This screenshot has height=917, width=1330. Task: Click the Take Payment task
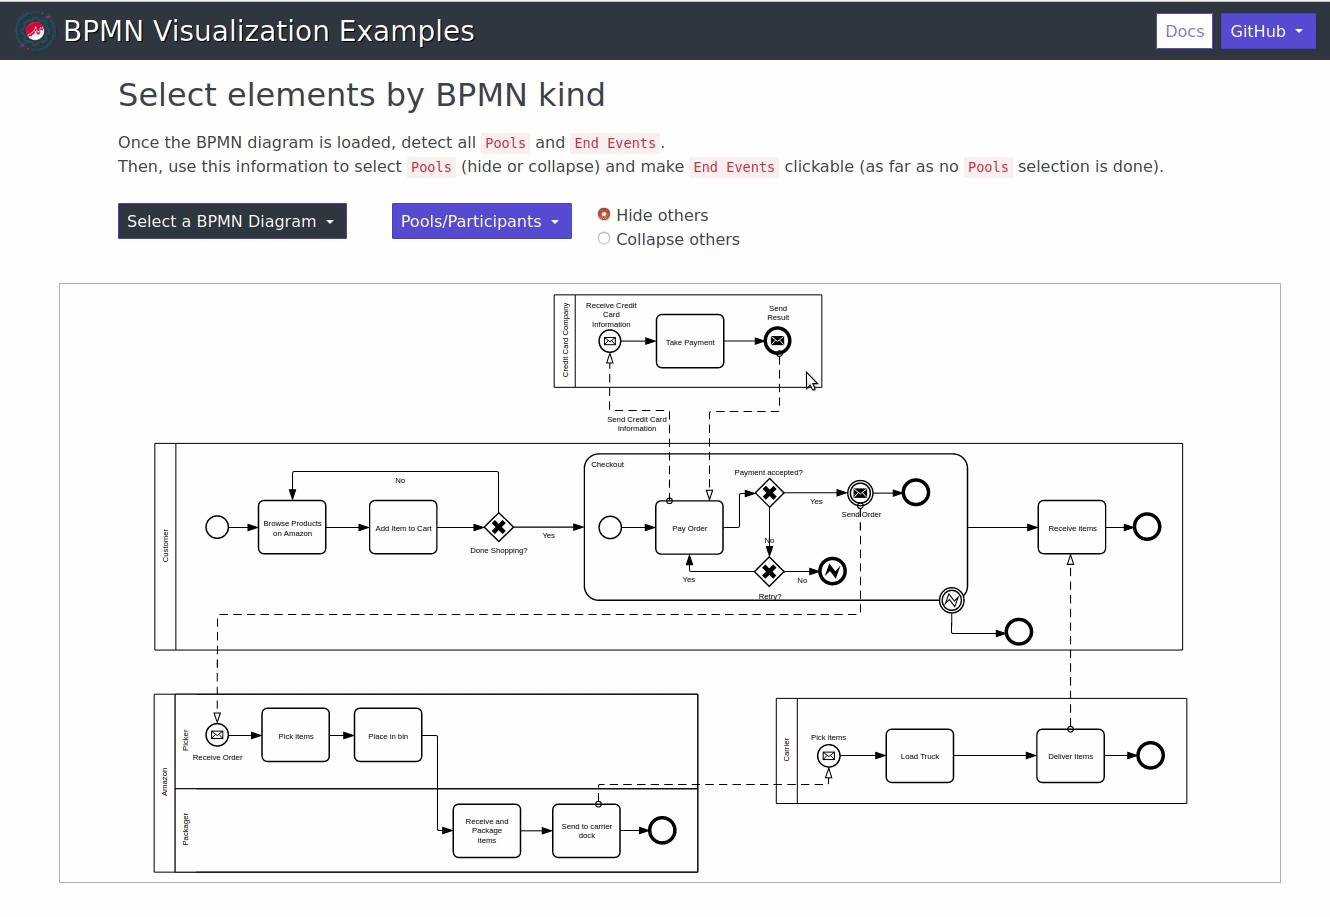tap(690, 341)
